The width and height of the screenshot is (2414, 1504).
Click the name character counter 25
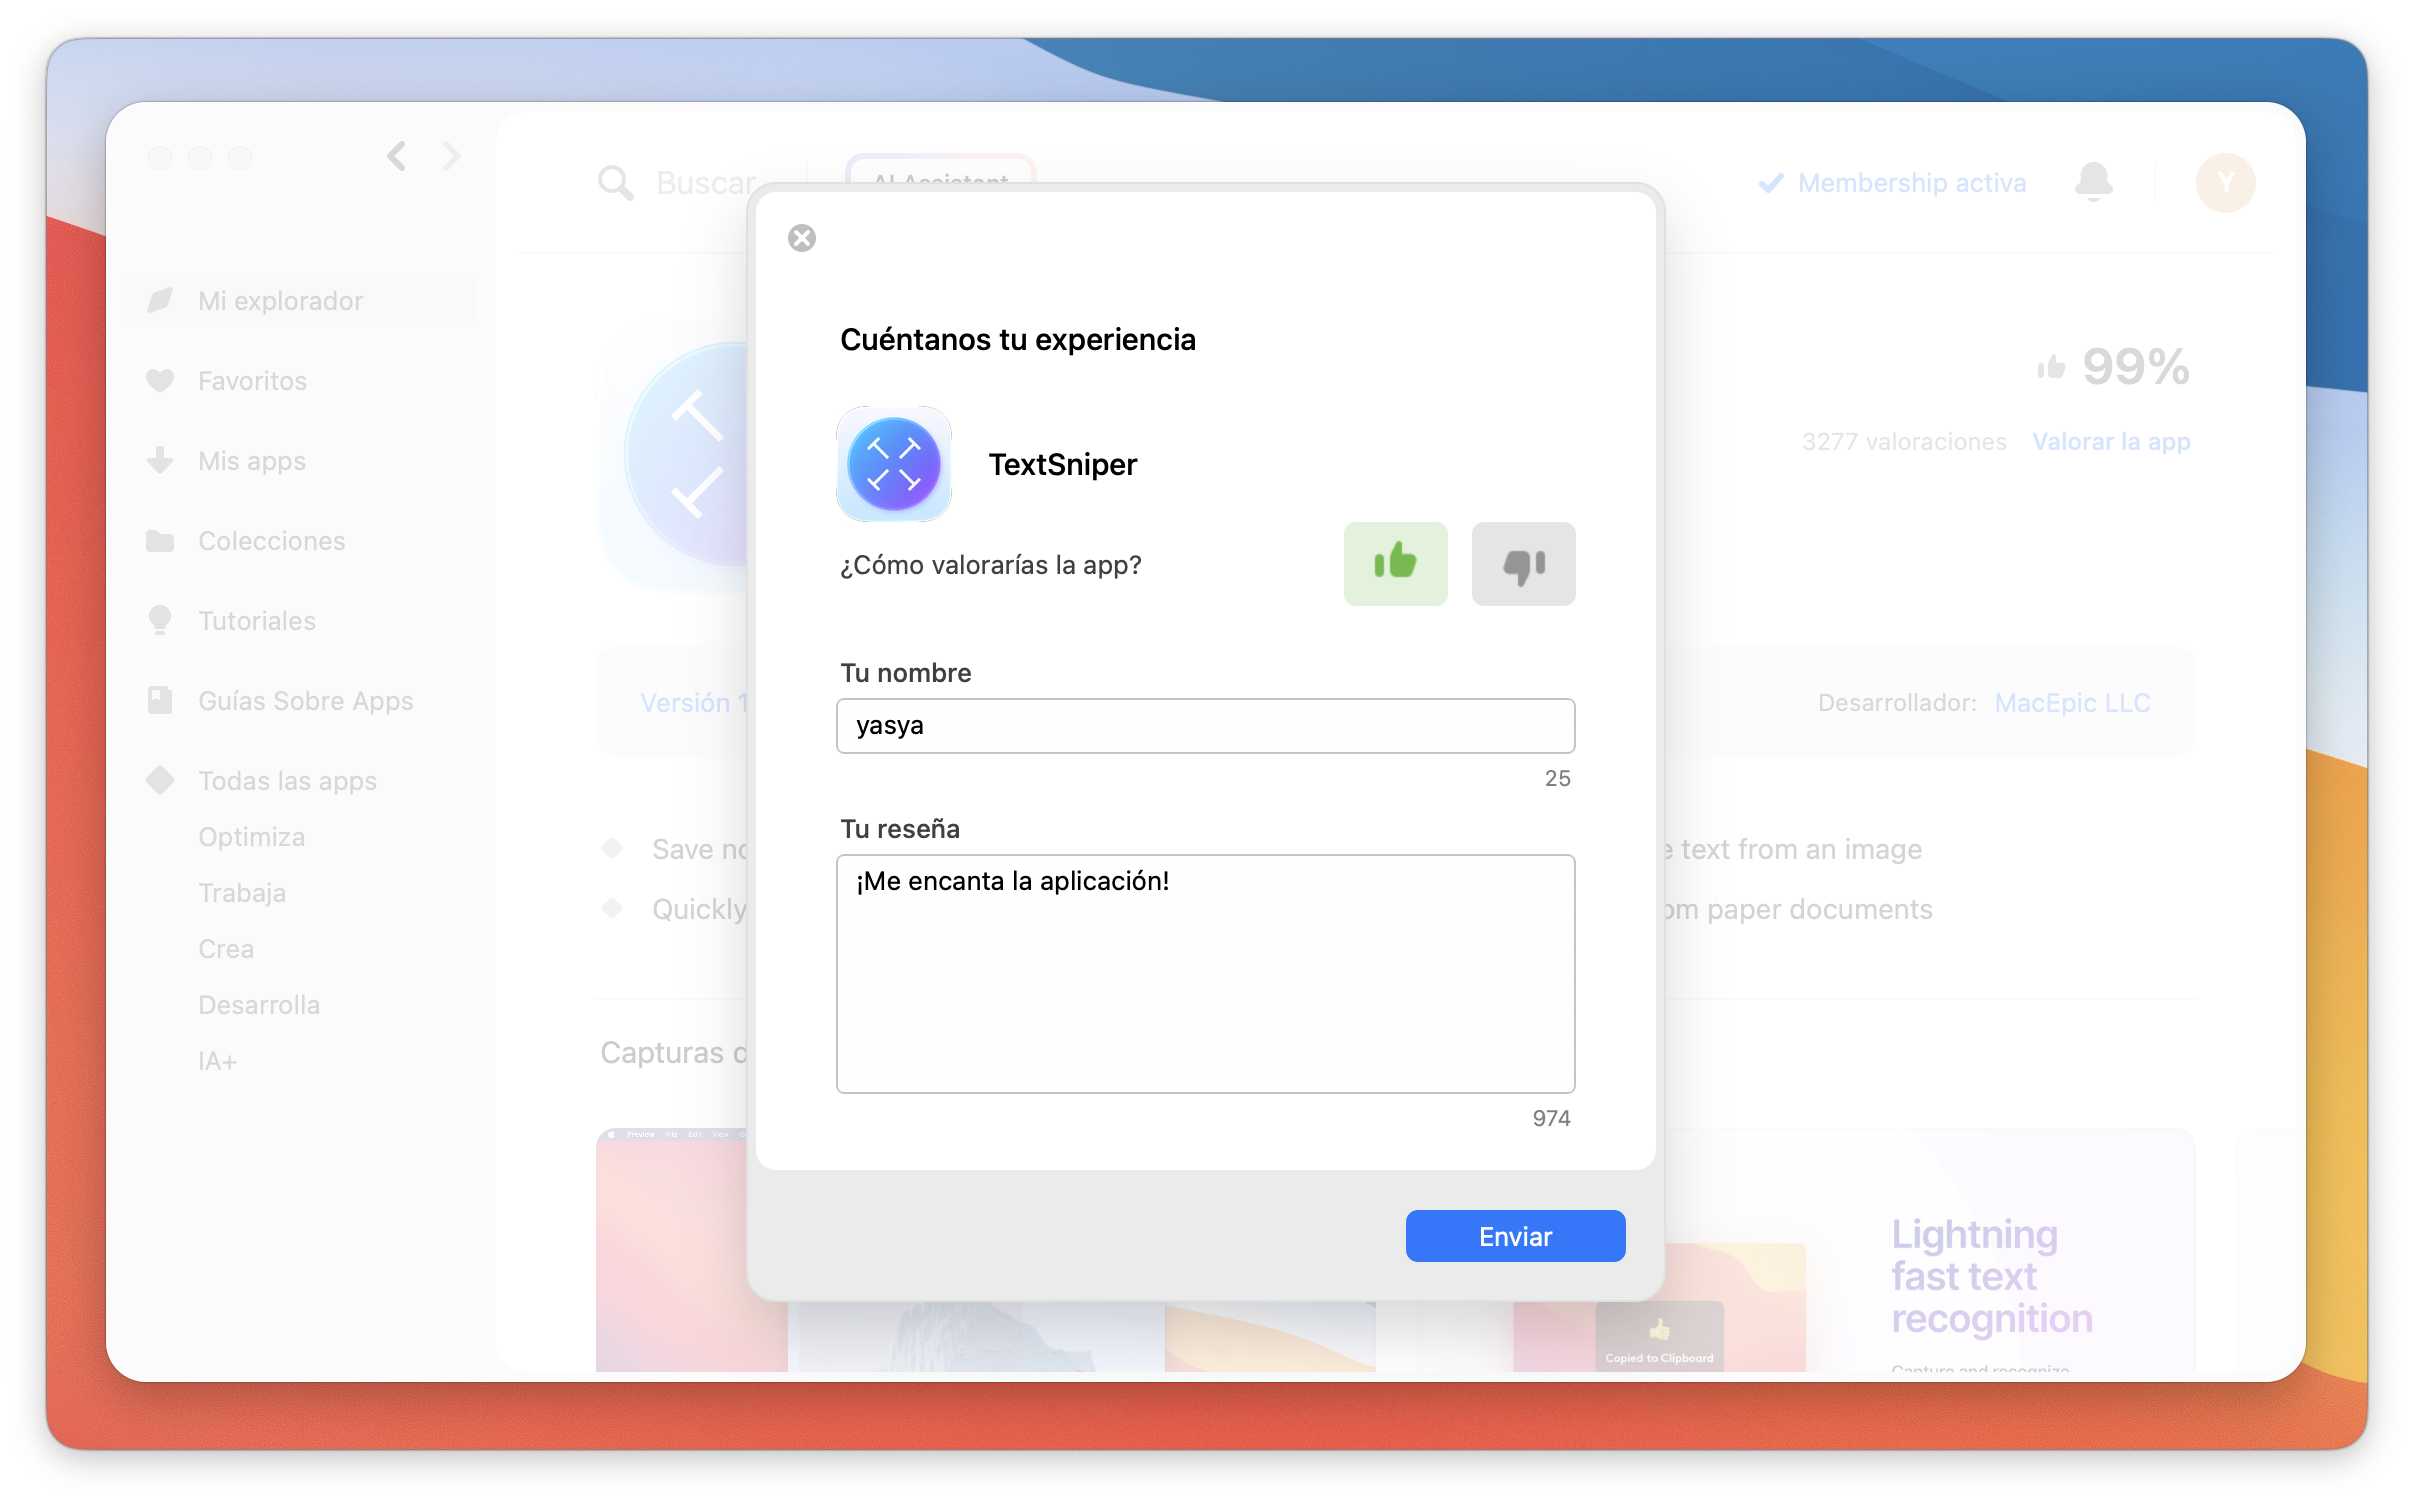(1557, 778)
